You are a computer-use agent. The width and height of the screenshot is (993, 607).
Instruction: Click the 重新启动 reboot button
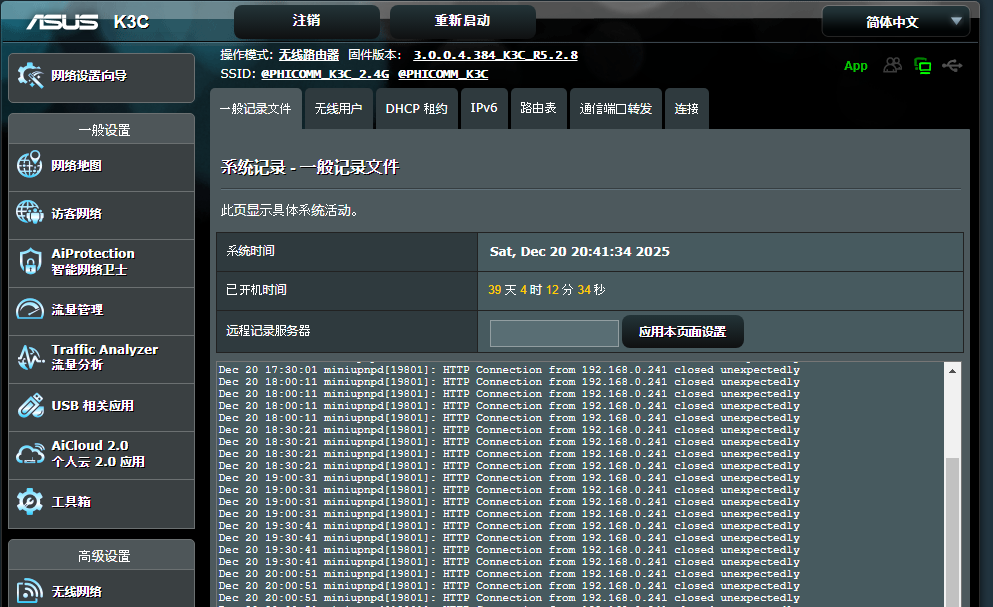click(462, 21)
